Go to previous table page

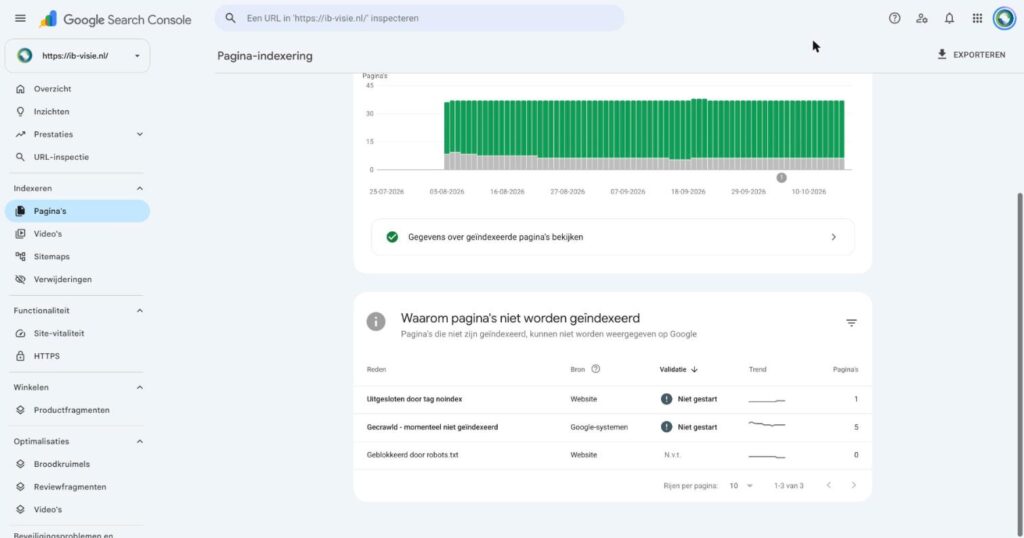[829, 485]
